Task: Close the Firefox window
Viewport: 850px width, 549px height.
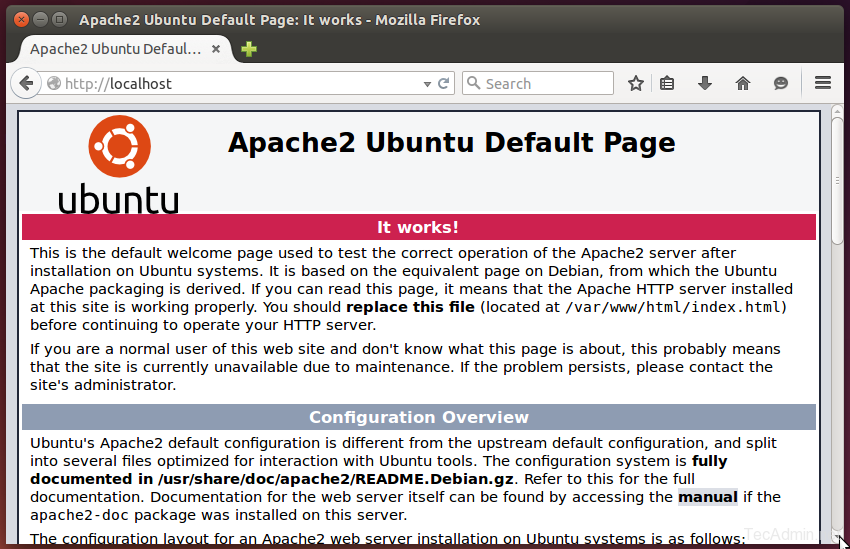Action: click(x=16, y=19)
